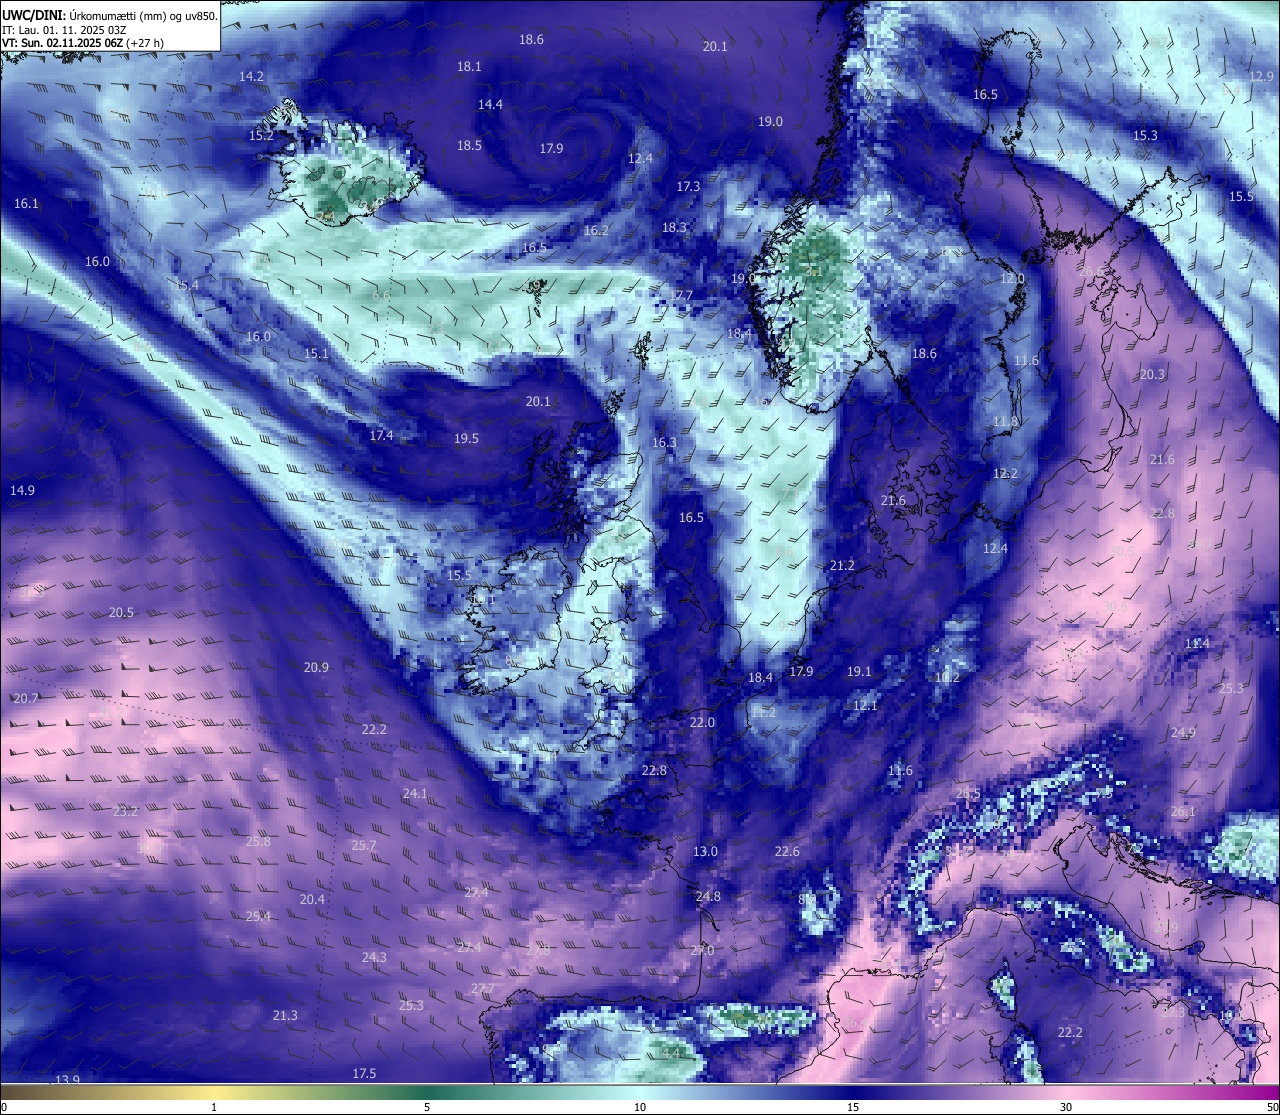Click the 24.9 value label

[1183, 732]
